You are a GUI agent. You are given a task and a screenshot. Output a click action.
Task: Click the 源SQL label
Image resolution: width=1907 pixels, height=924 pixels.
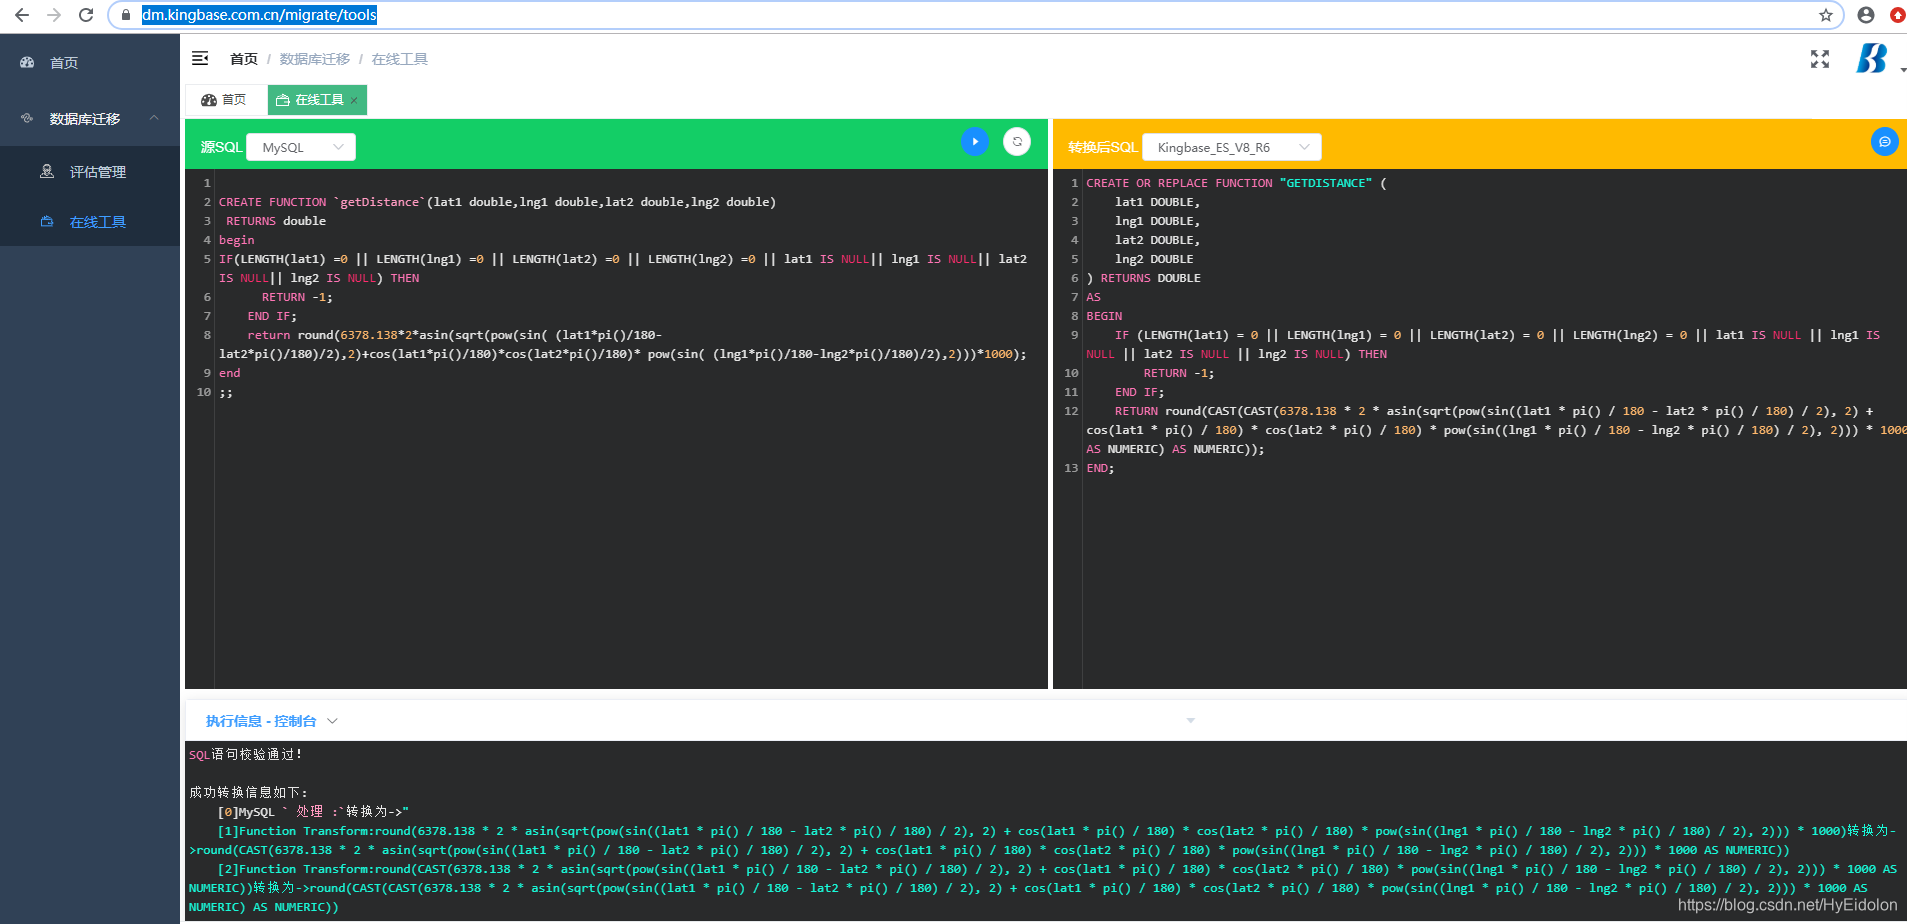point(221,147)
